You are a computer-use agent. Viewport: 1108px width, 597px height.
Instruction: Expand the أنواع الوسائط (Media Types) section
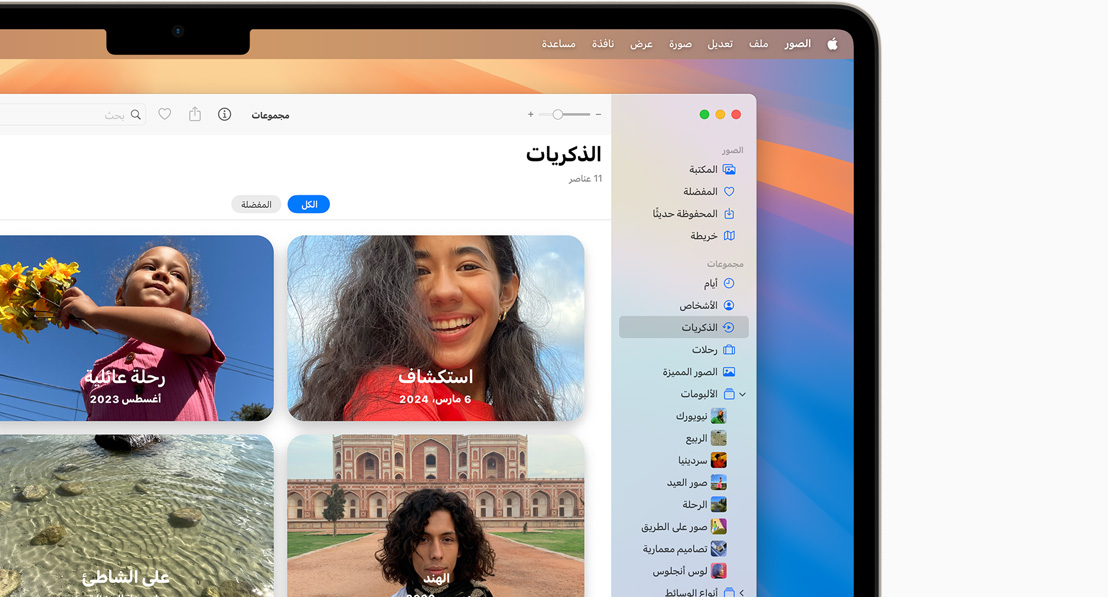click(x=742, y=593)
